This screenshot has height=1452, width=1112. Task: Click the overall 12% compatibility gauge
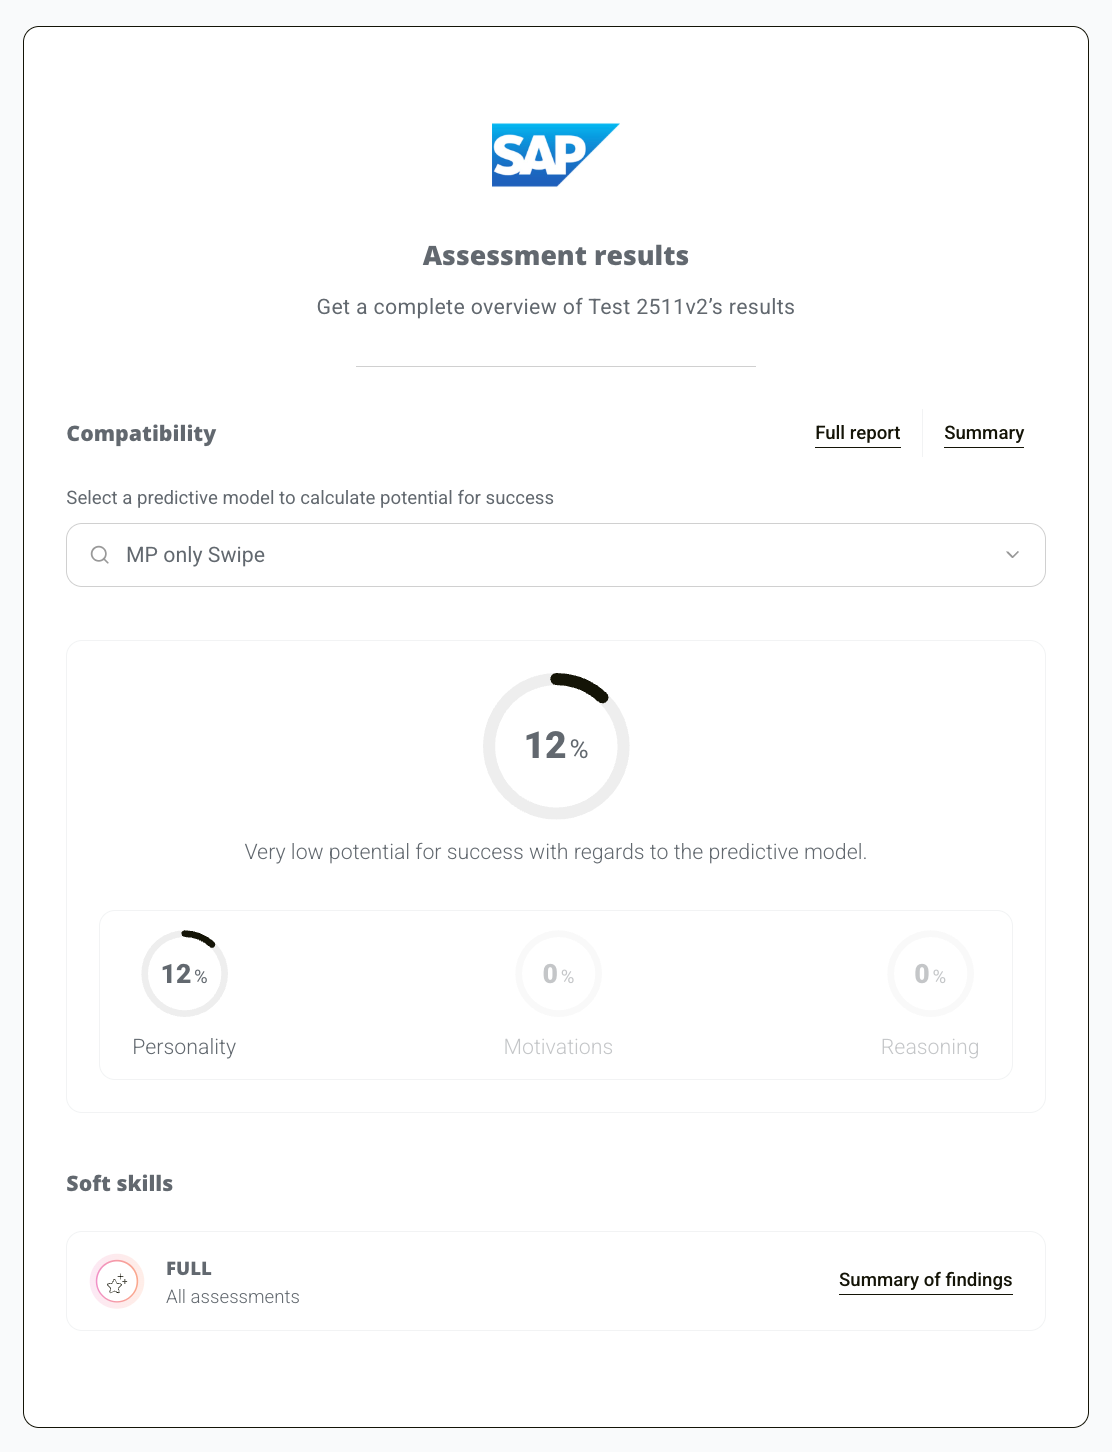556,746
